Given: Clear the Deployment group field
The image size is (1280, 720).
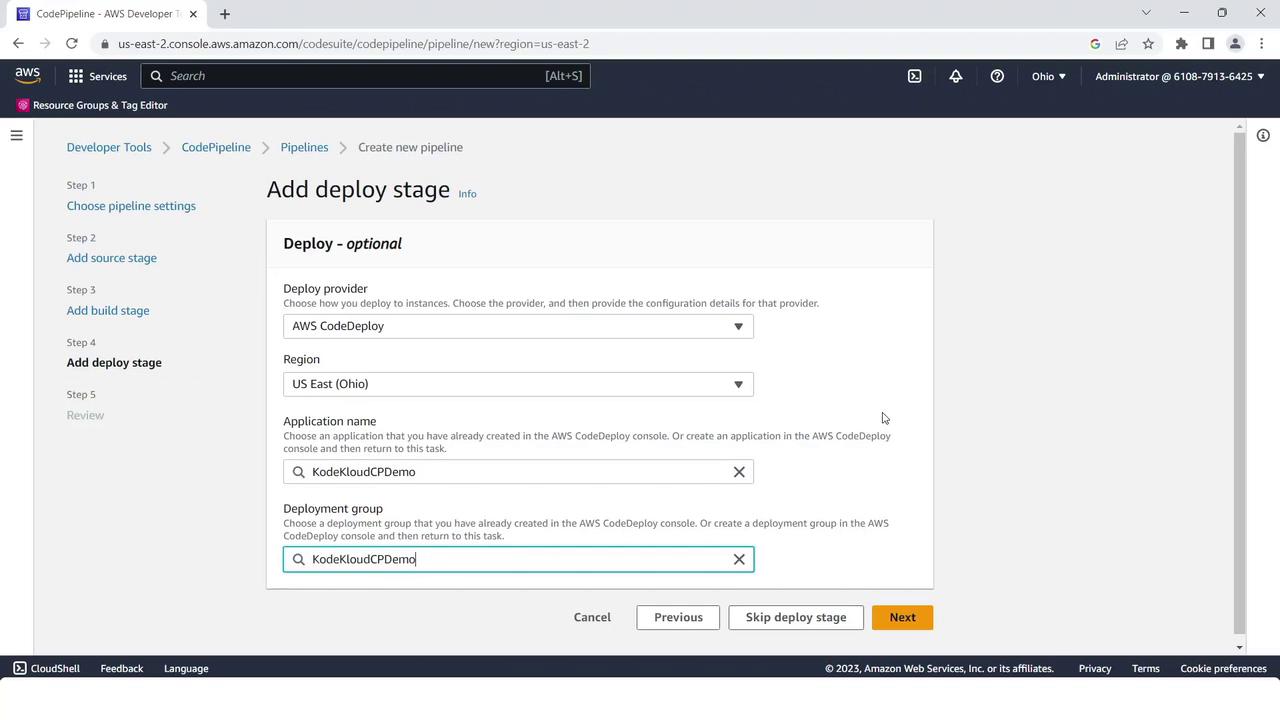Looking at the screenshot, I should [739, 559].
